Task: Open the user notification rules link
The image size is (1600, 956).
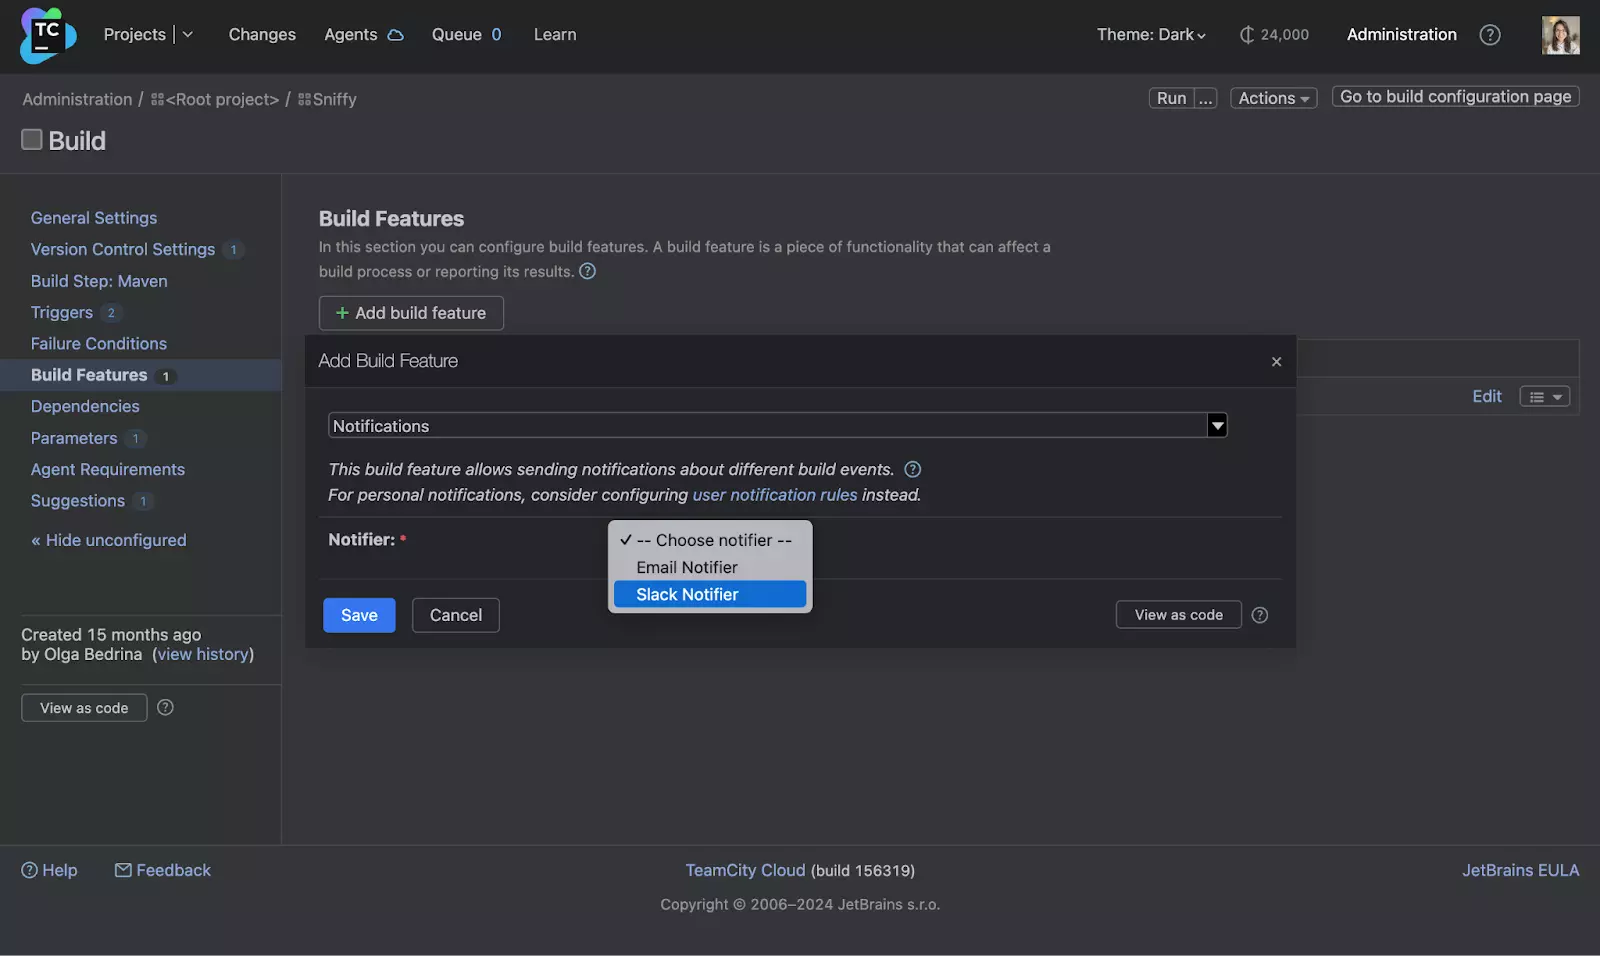Action: coord(775,494)
